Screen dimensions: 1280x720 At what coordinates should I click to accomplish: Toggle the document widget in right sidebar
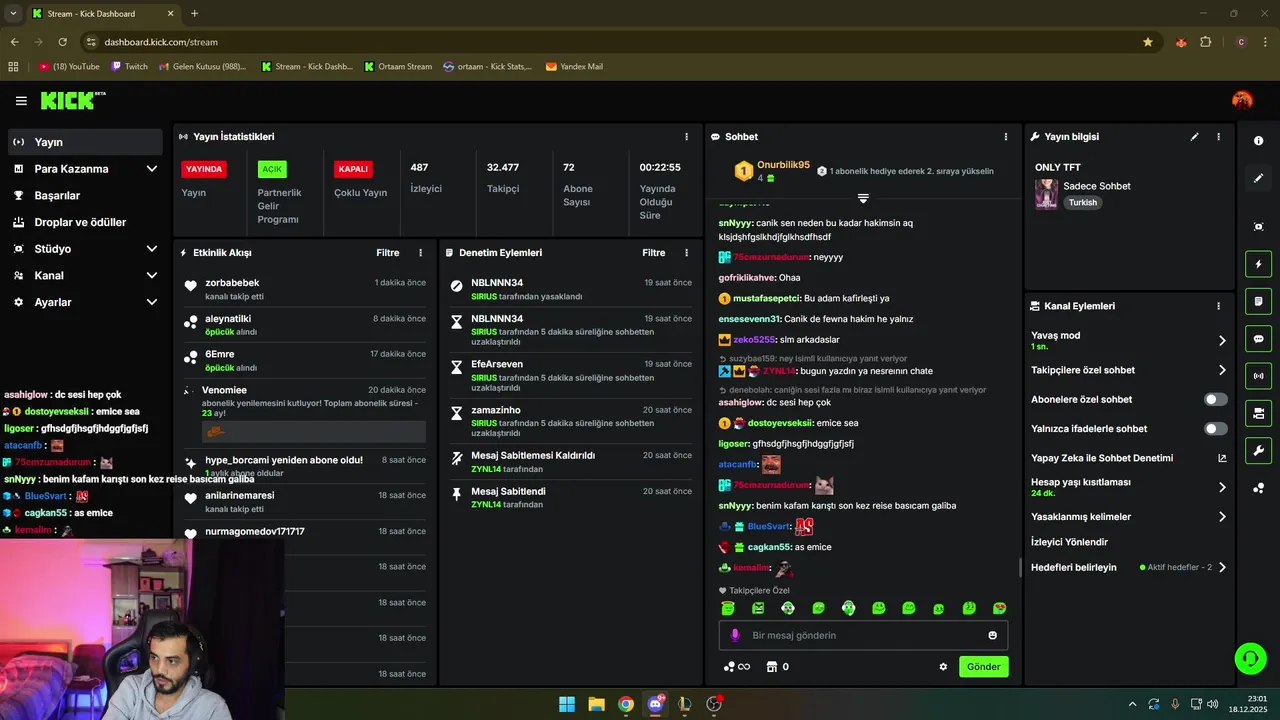(x=1258, y=302)
